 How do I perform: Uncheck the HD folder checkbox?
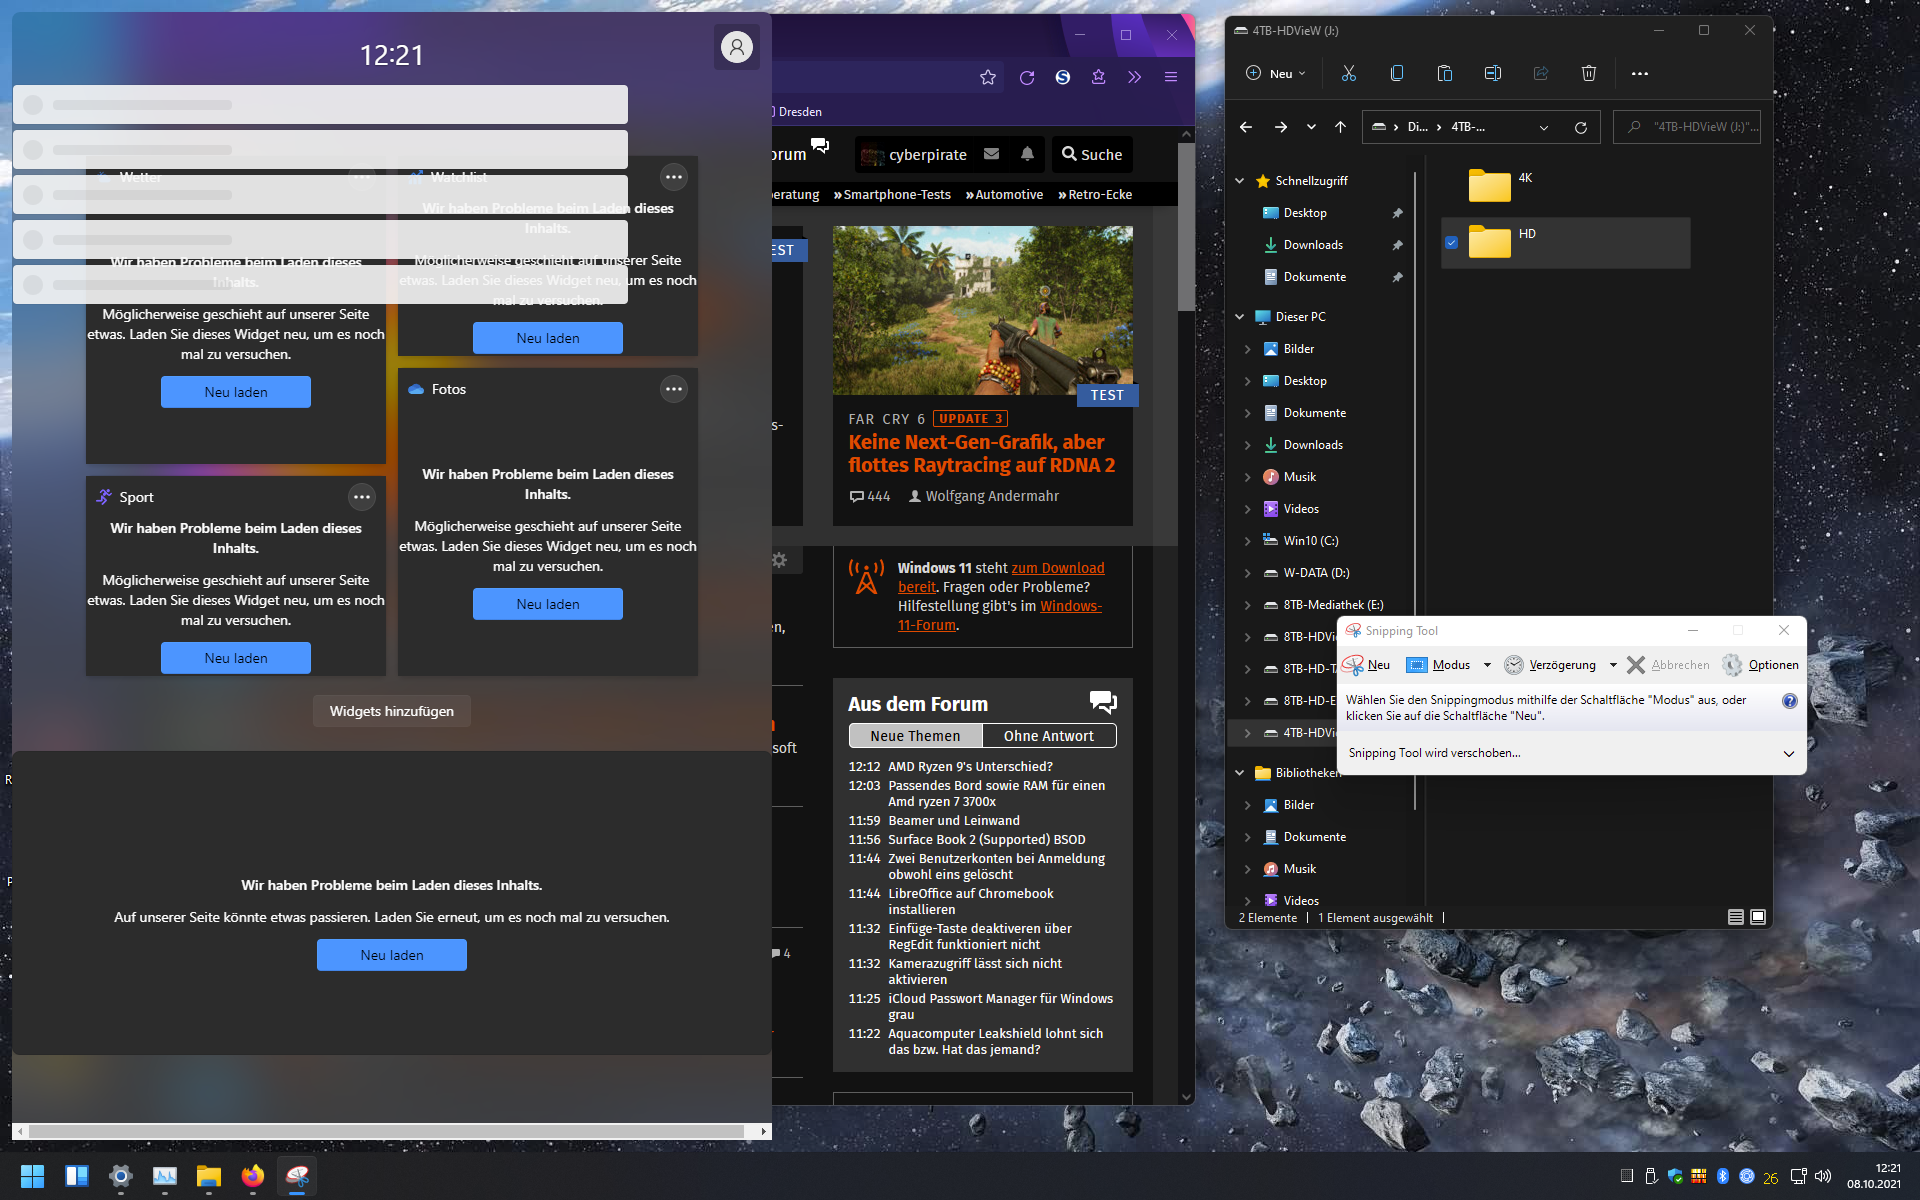1452,242
